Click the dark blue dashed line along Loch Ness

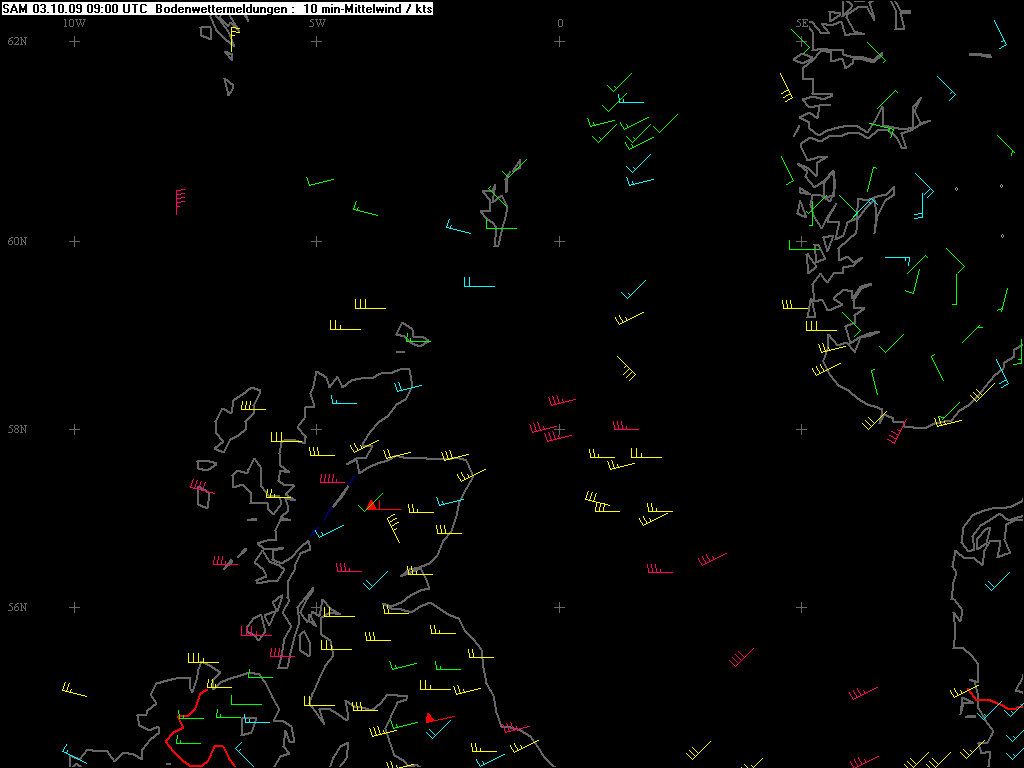click(x=334, y=504)
